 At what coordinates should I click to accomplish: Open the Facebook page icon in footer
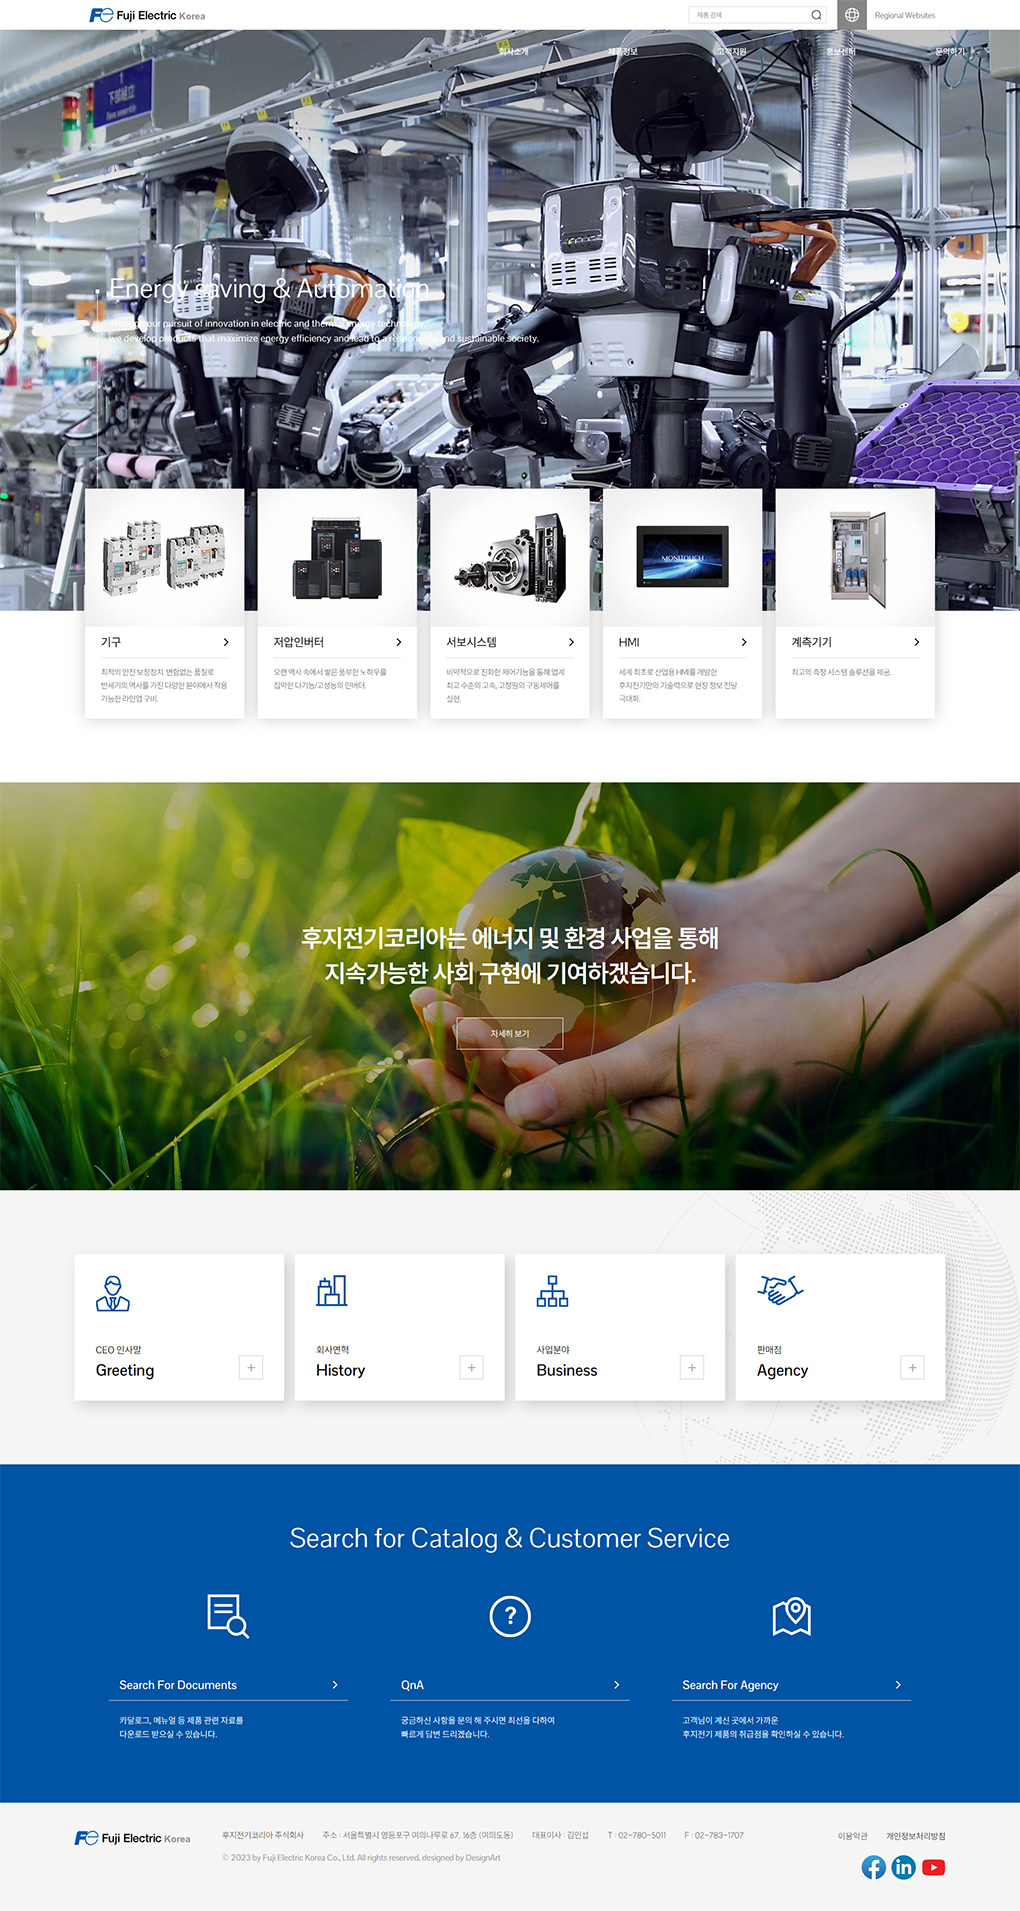pyautogui.click(x=873, y=1867)
